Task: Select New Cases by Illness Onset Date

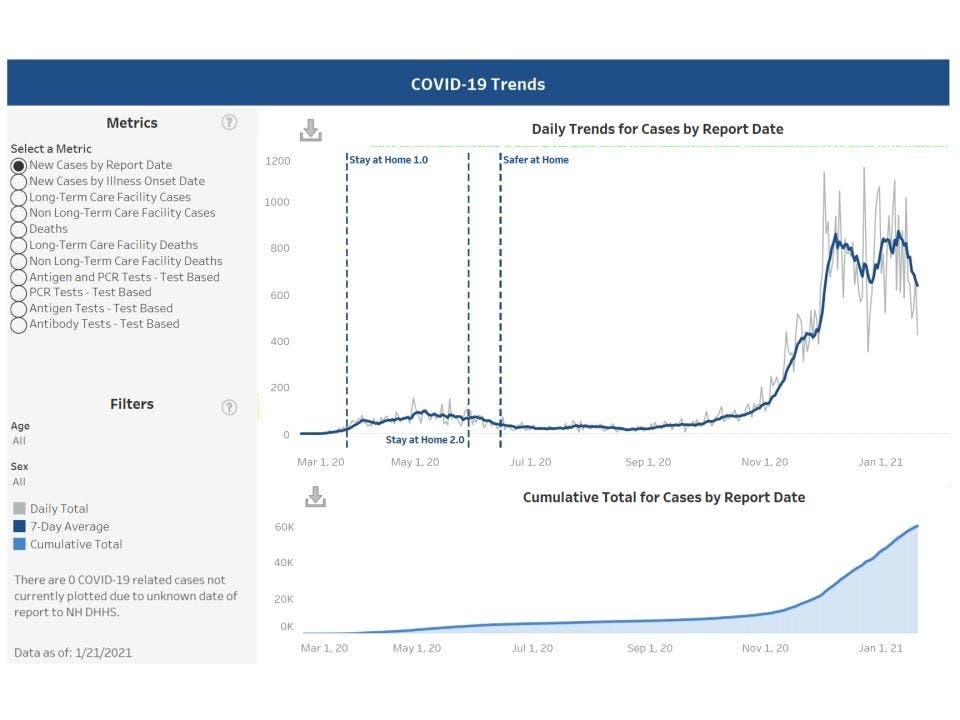Action: coord(18,181)
